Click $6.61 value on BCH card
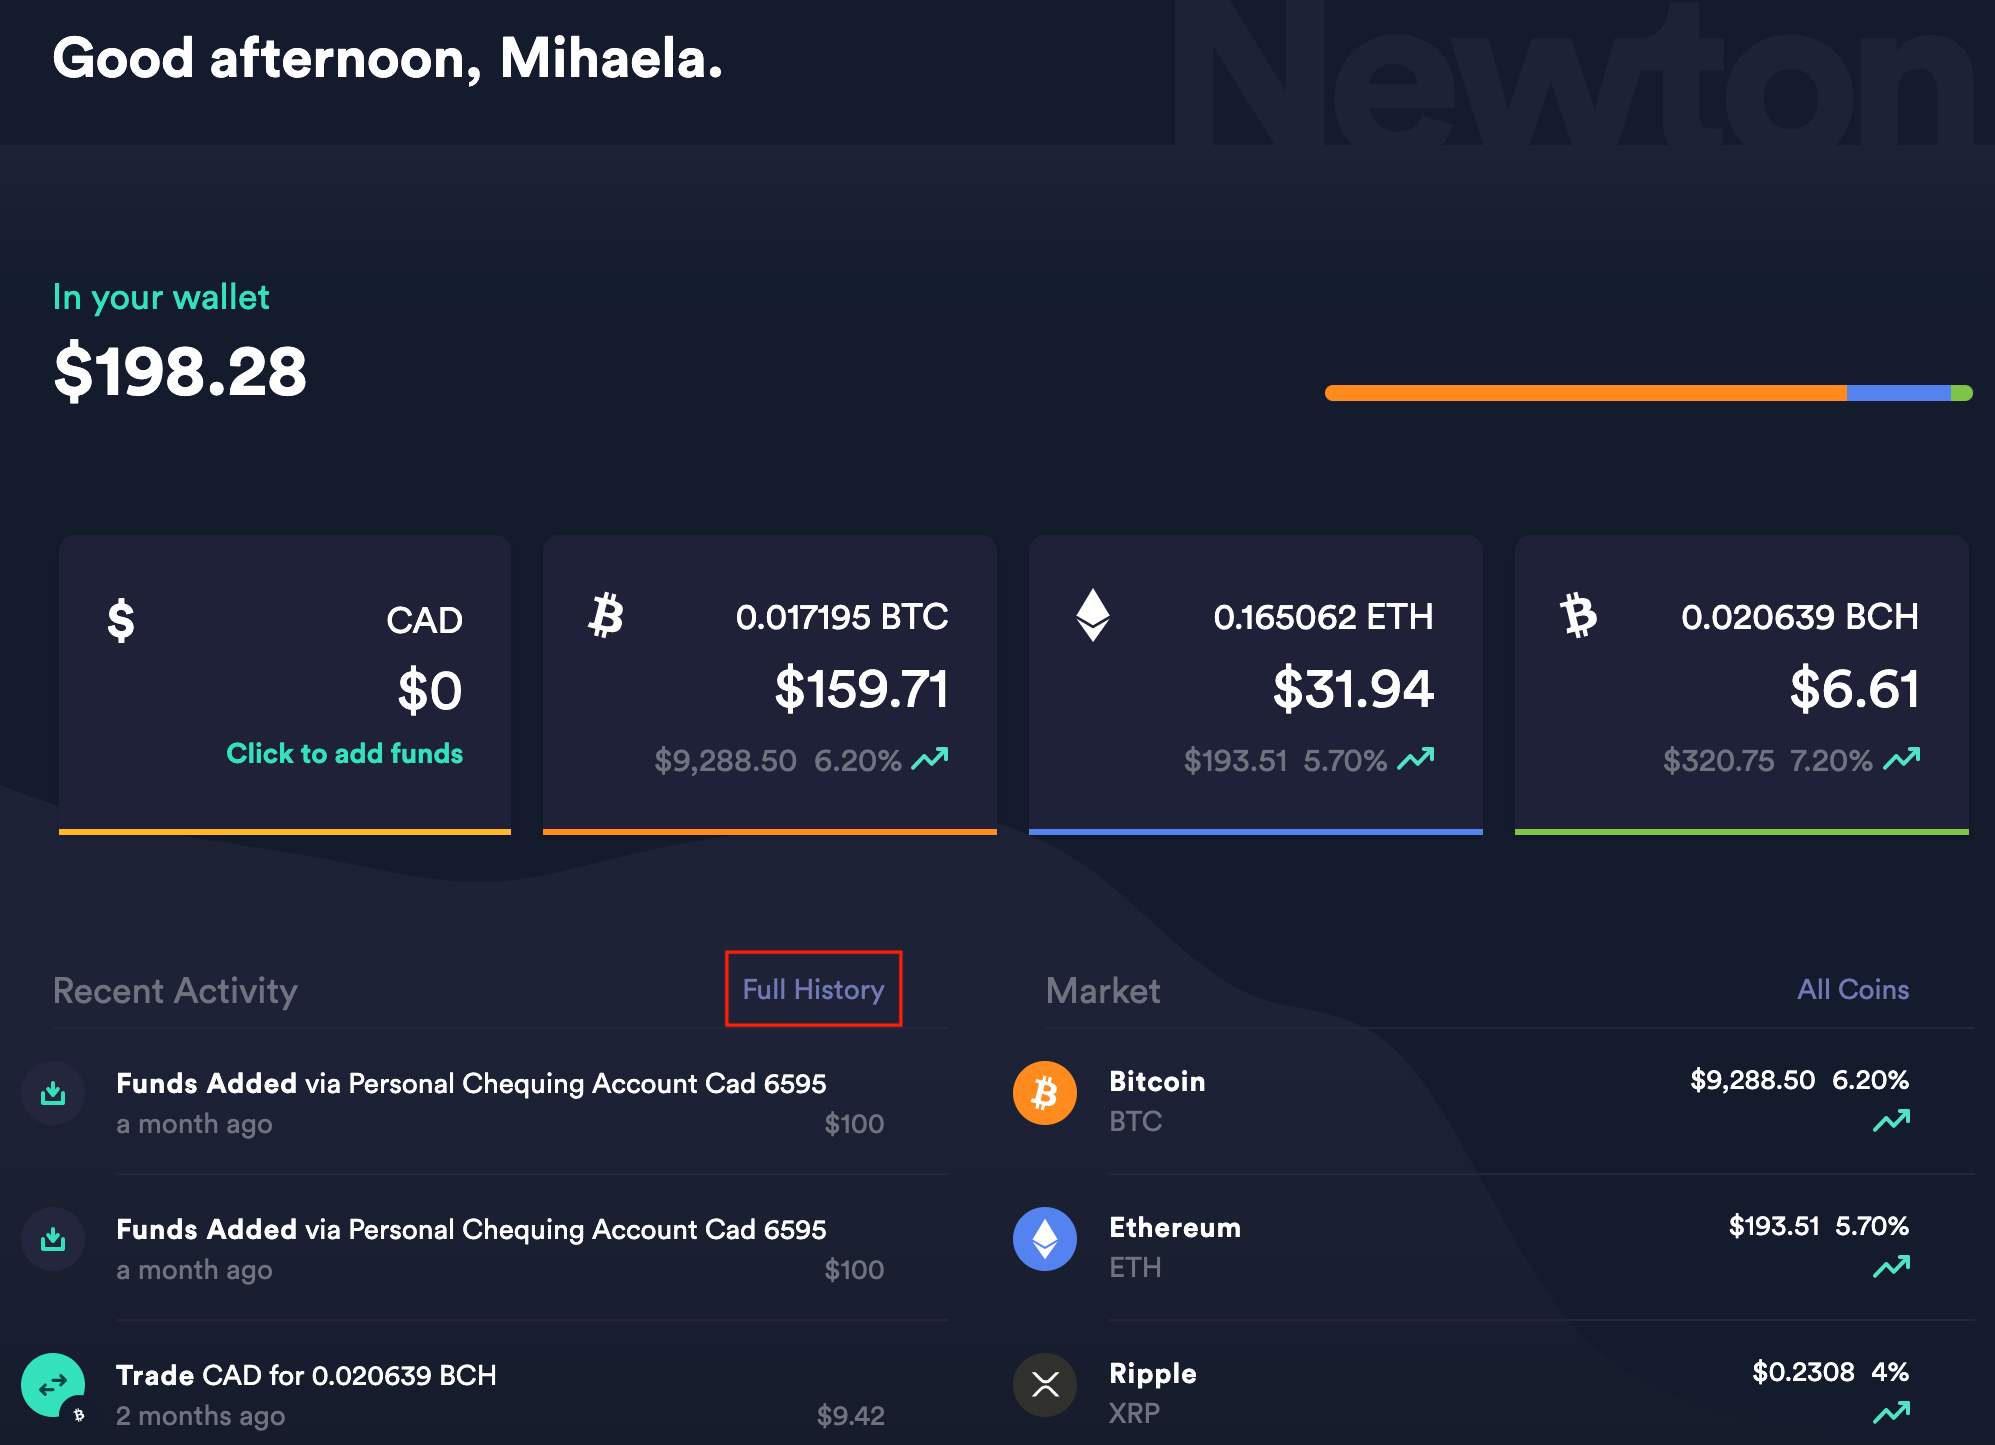 (x=1855, y=689)
